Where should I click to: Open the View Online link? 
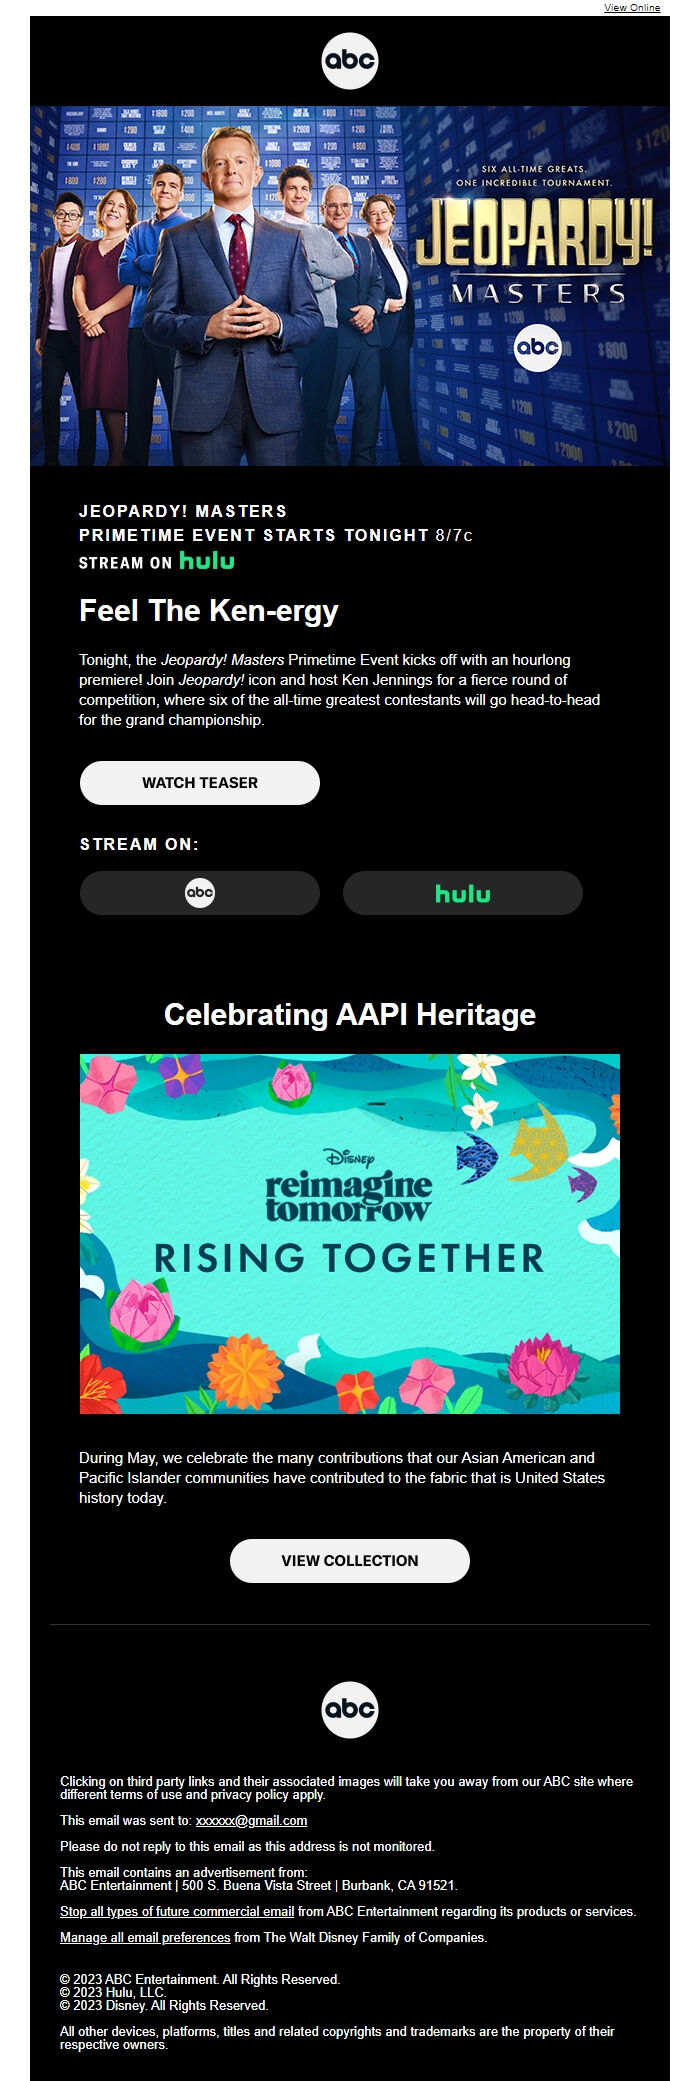point(632,7)
